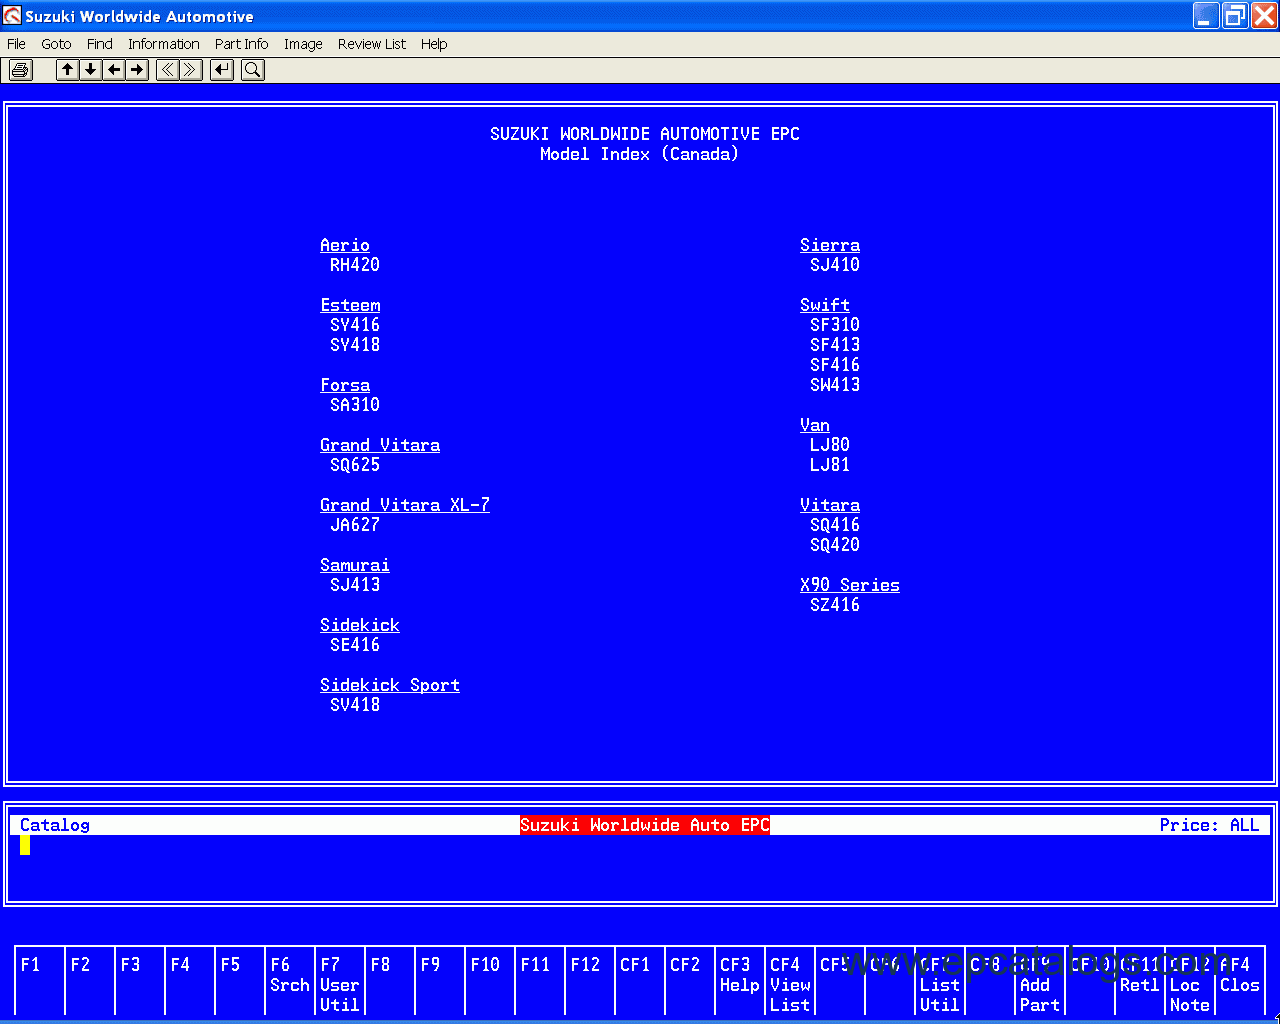The height and width of the screenshot is (1024, 1280).
Task: Choose model code LJ81
Action: (x=830, y=465)
